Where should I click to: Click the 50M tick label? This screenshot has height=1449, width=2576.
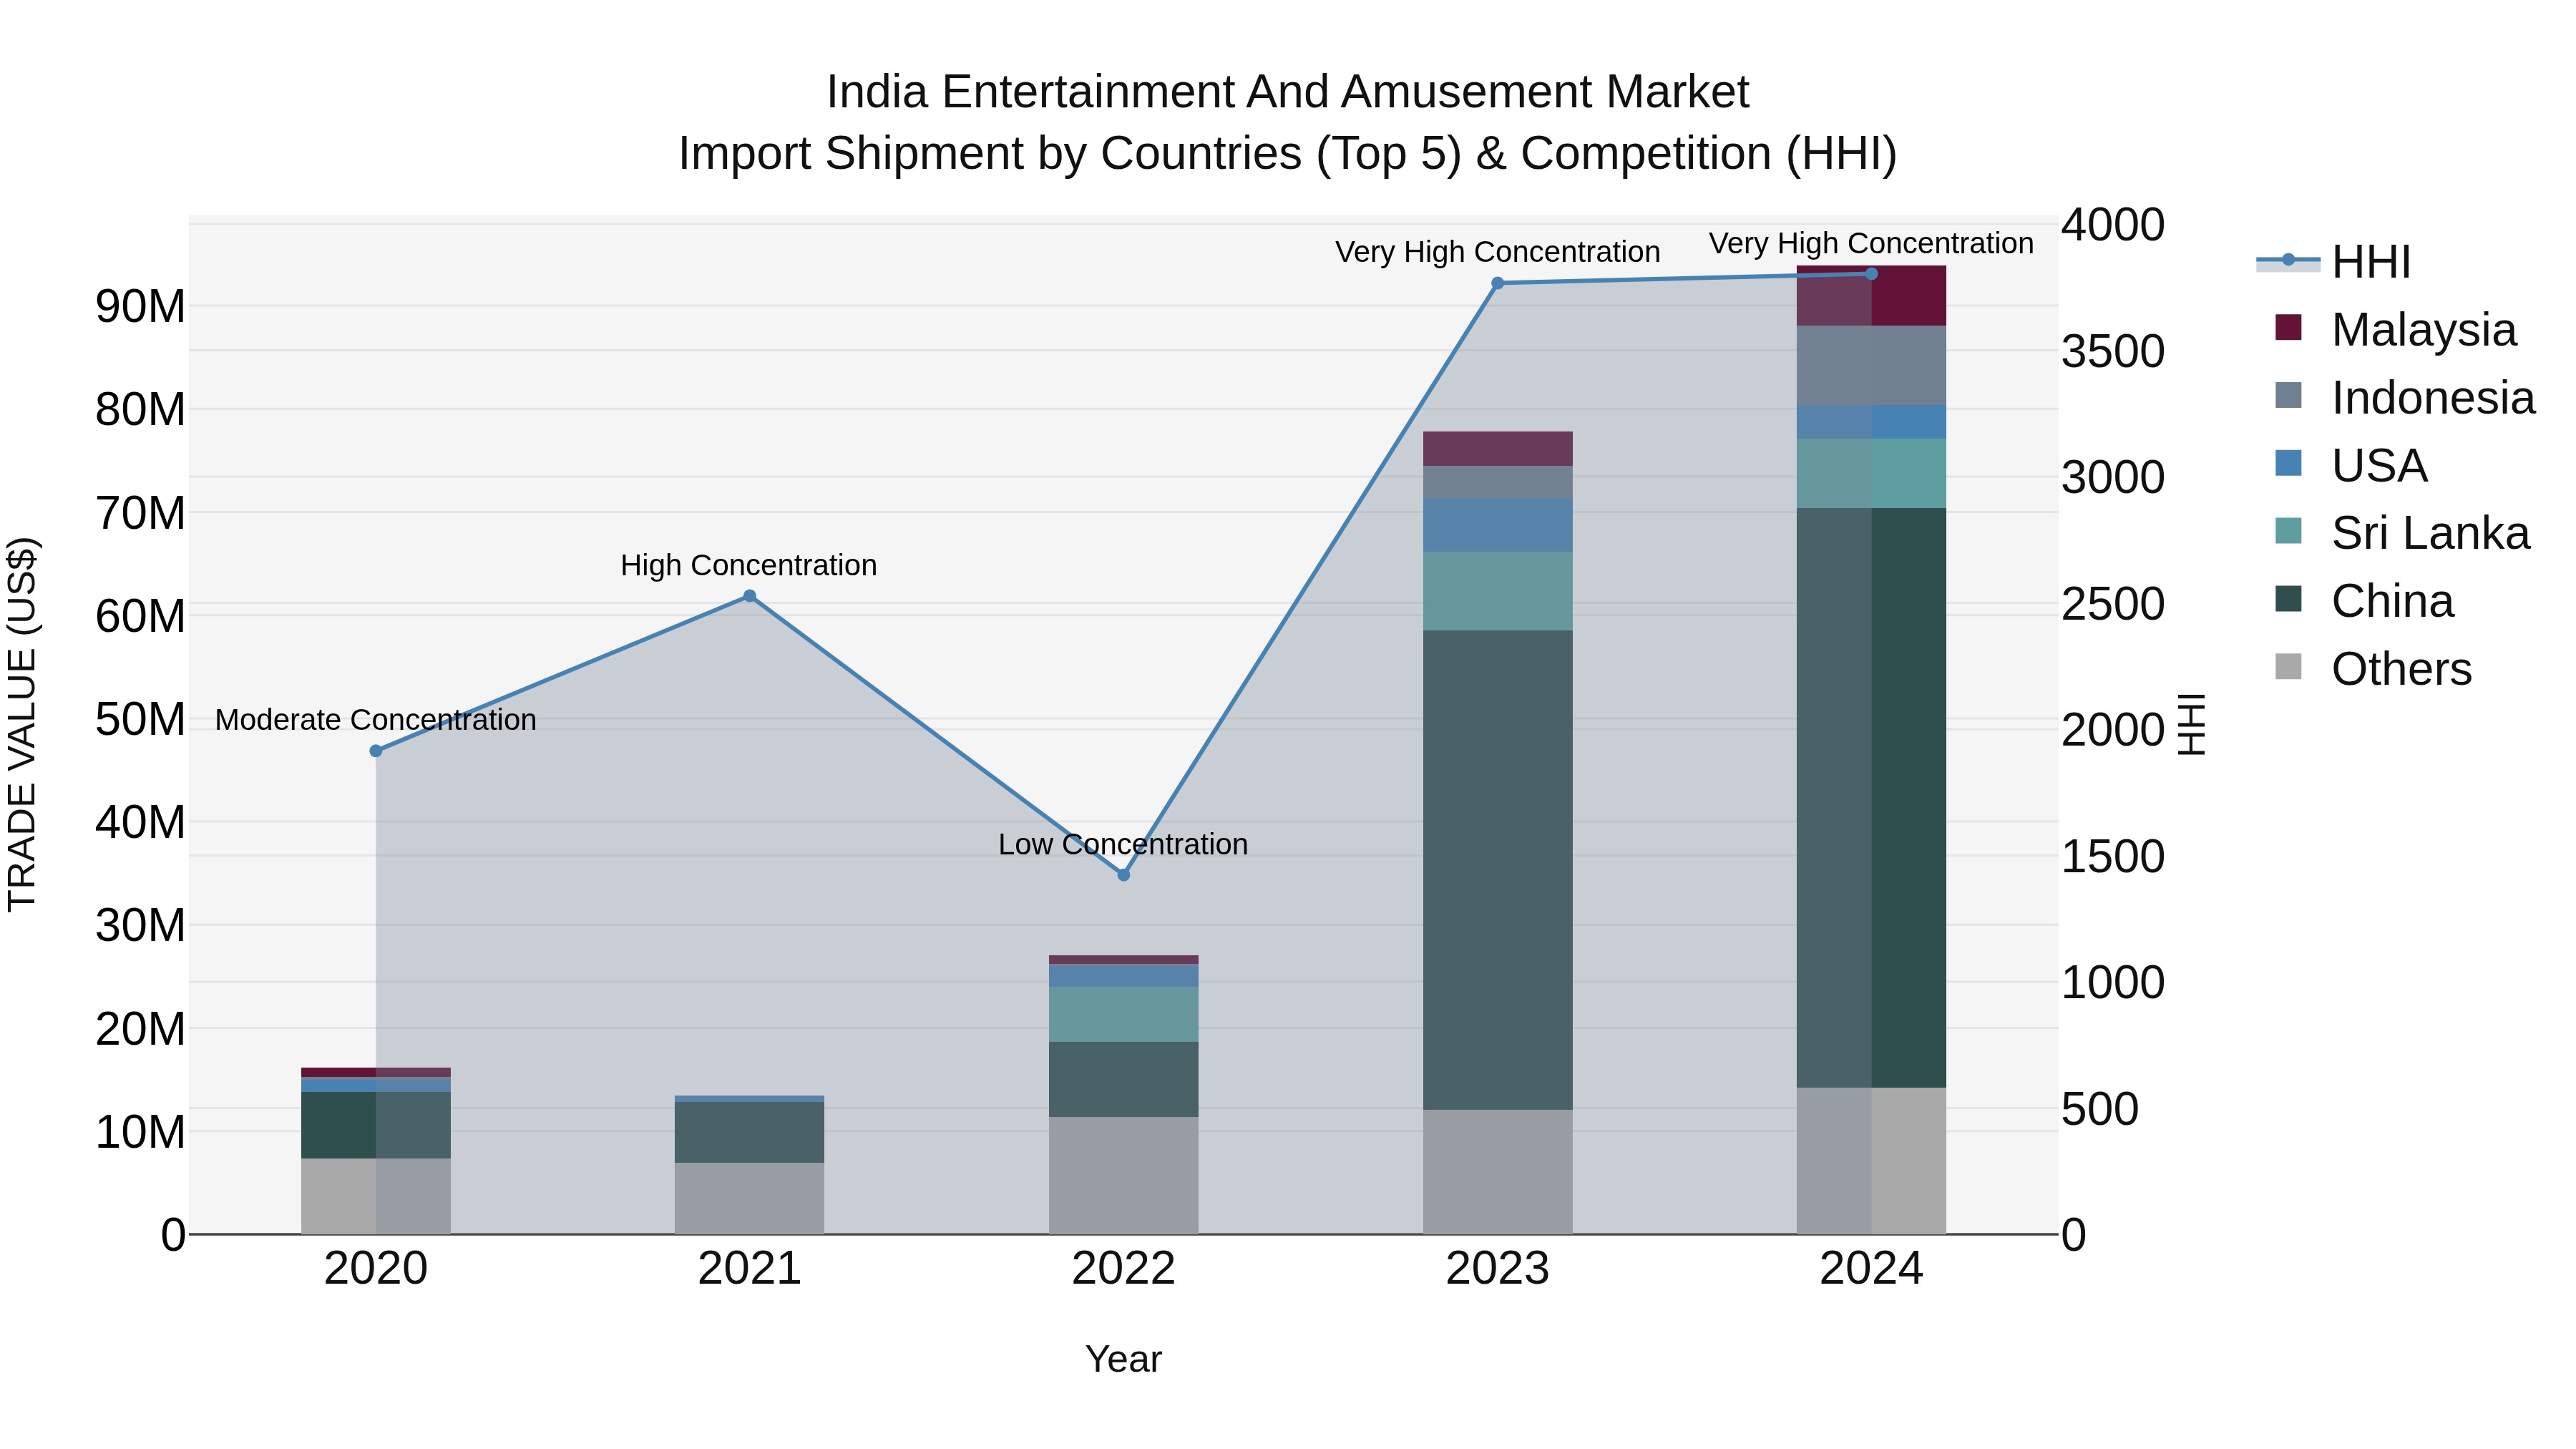click(x=140, y=719)
